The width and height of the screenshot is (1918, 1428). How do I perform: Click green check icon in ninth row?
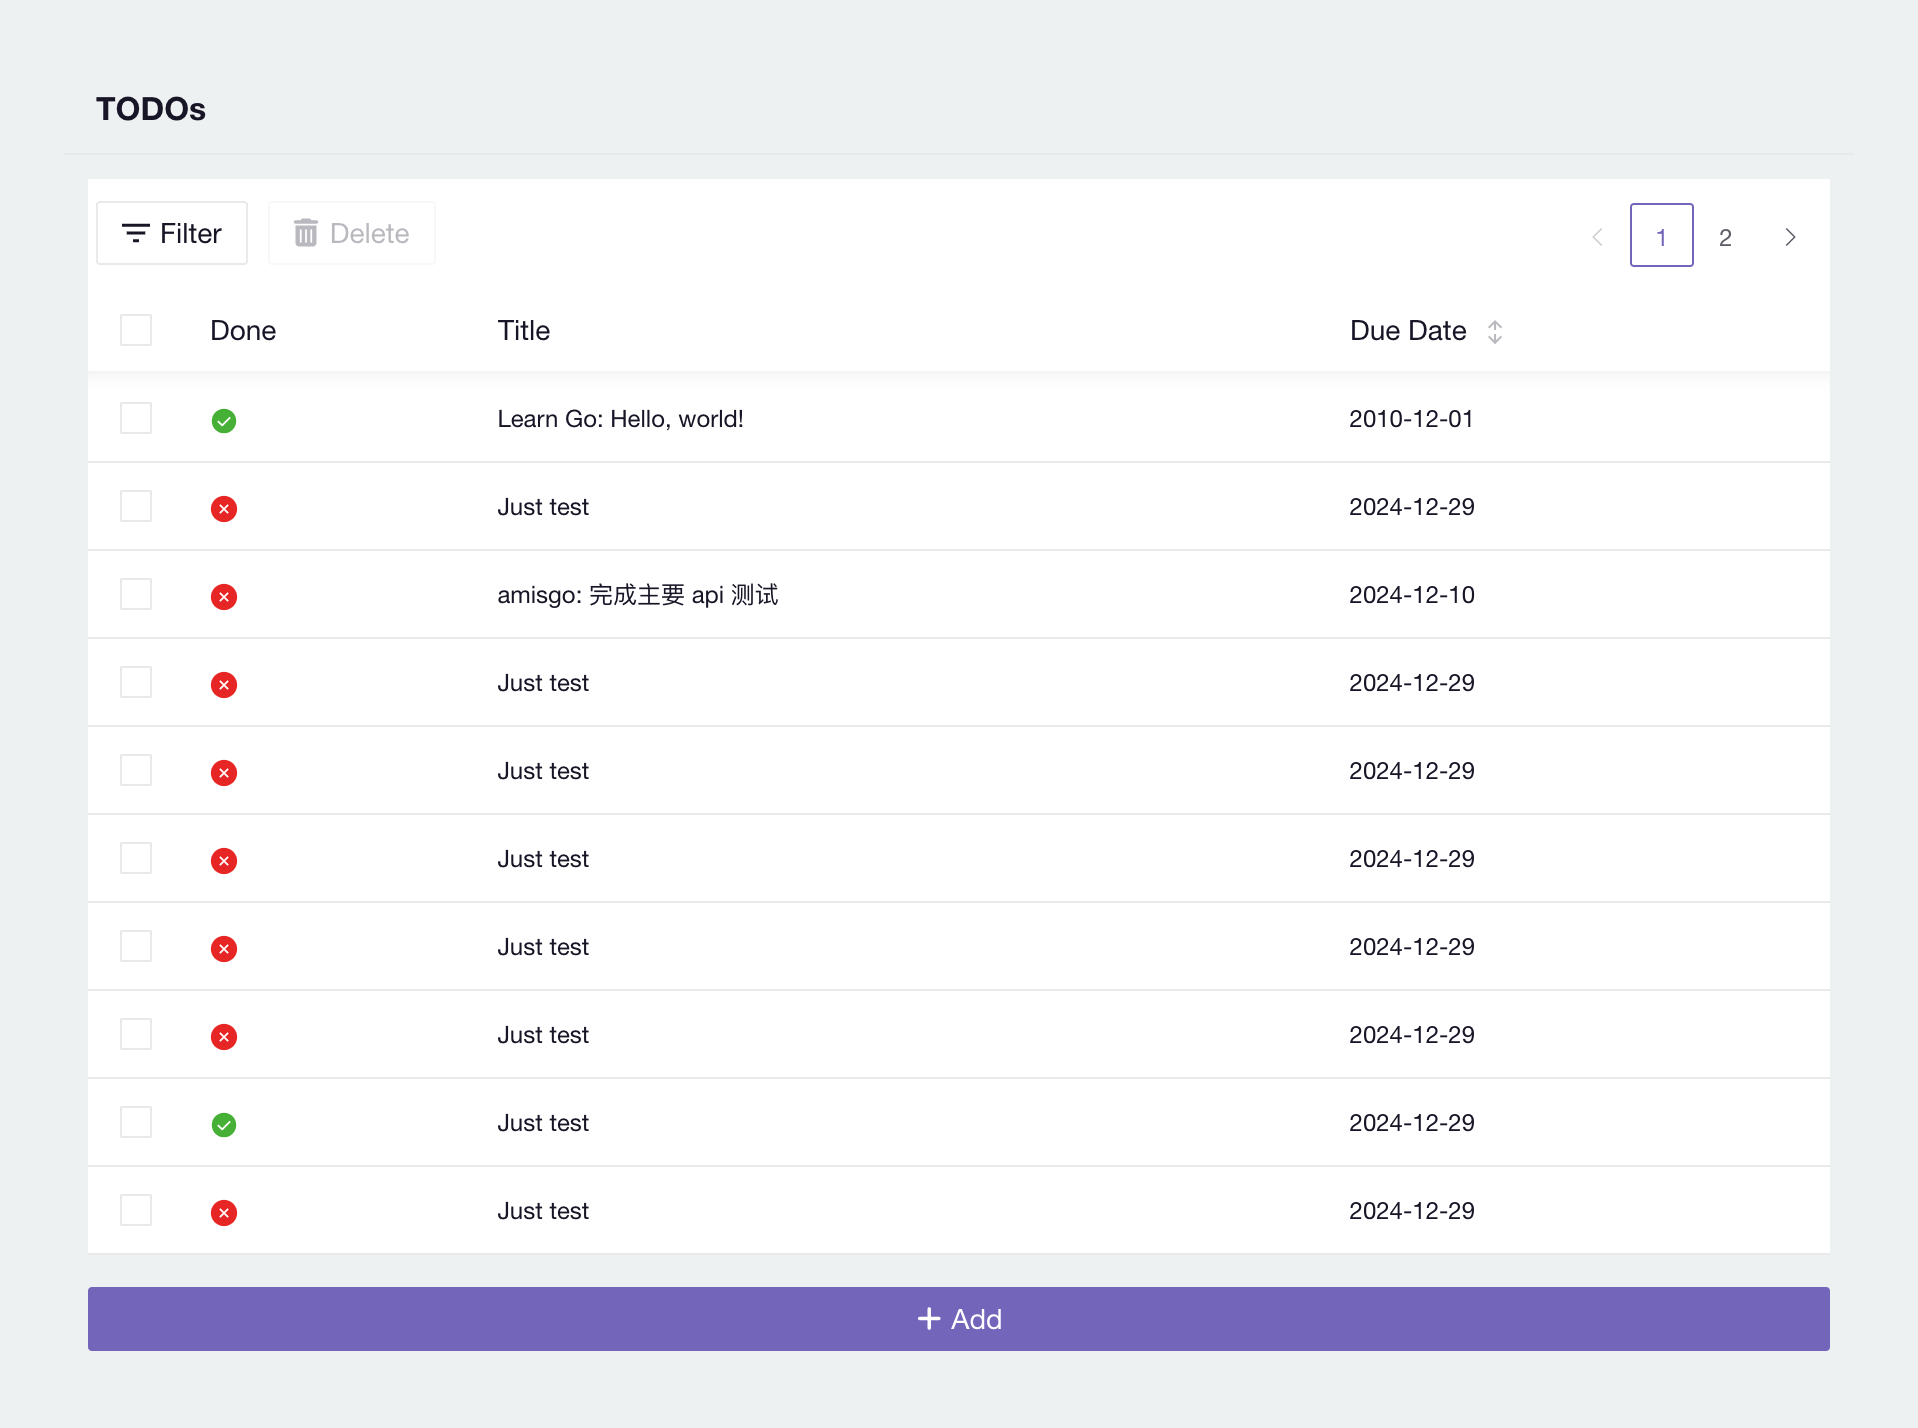point(224,1125)
